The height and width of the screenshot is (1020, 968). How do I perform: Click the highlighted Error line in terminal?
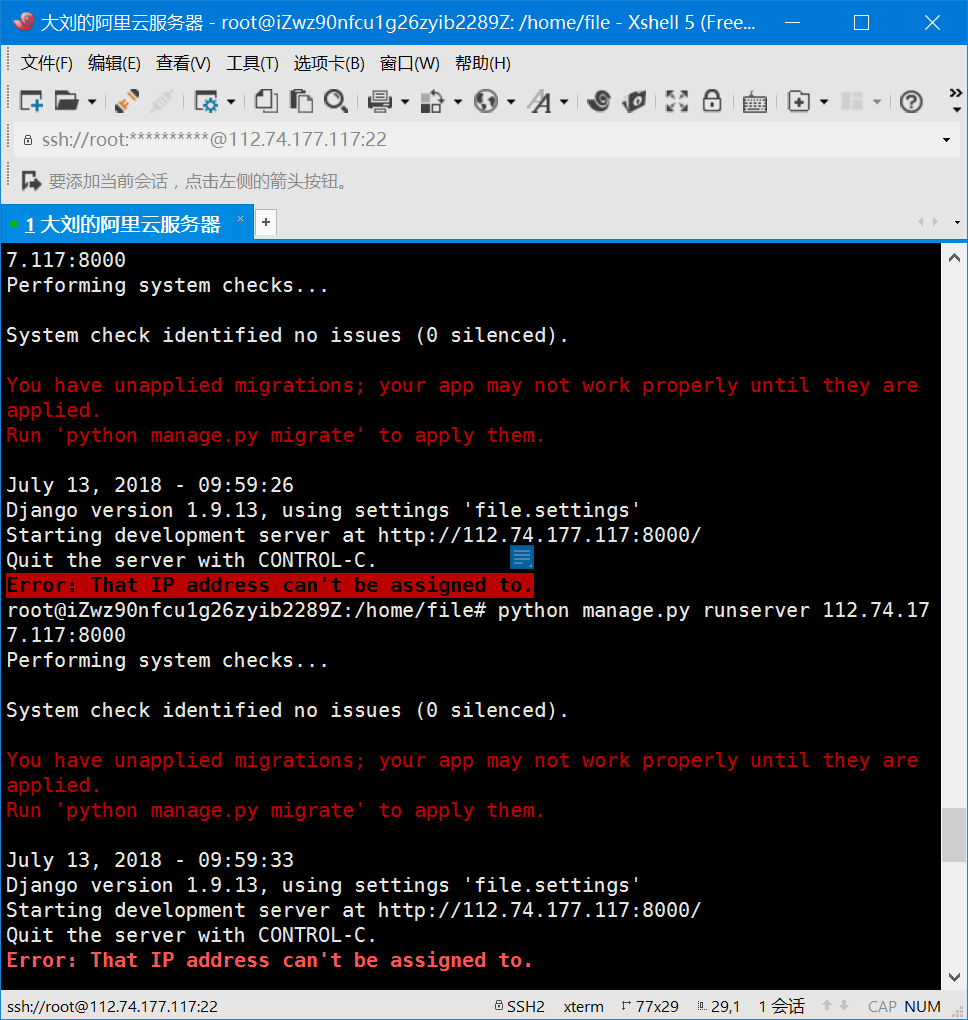[x=269, y=585]
